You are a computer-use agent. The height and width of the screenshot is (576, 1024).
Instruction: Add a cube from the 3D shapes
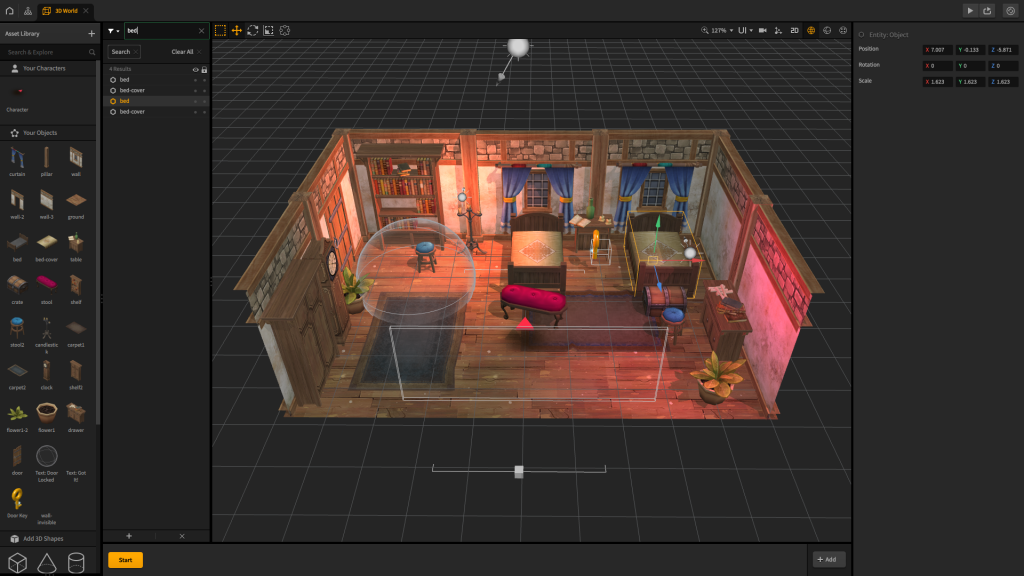click(18, 562)
